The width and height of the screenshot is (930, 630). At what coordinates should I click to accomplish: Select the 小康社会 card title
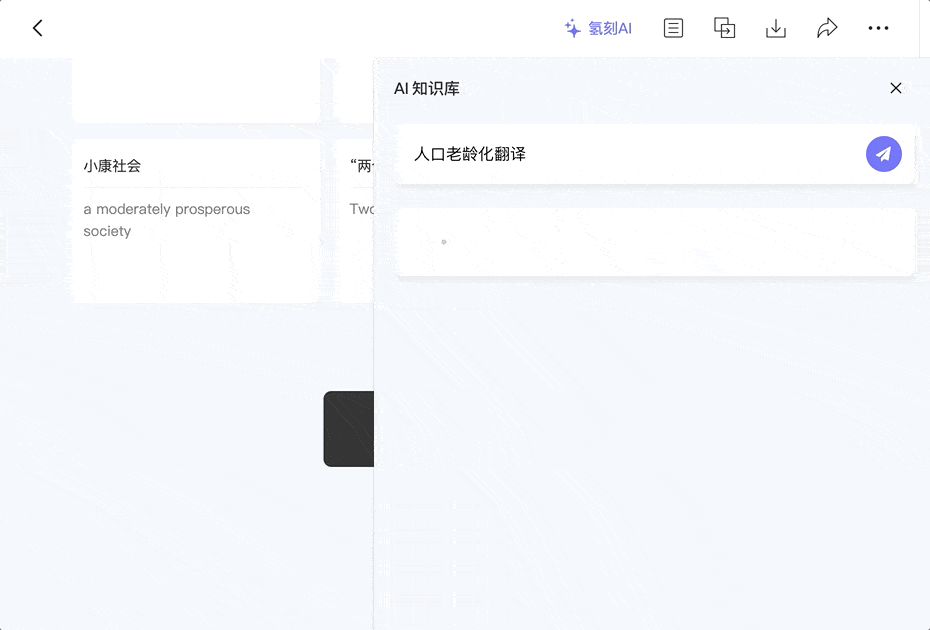(112, 166)
